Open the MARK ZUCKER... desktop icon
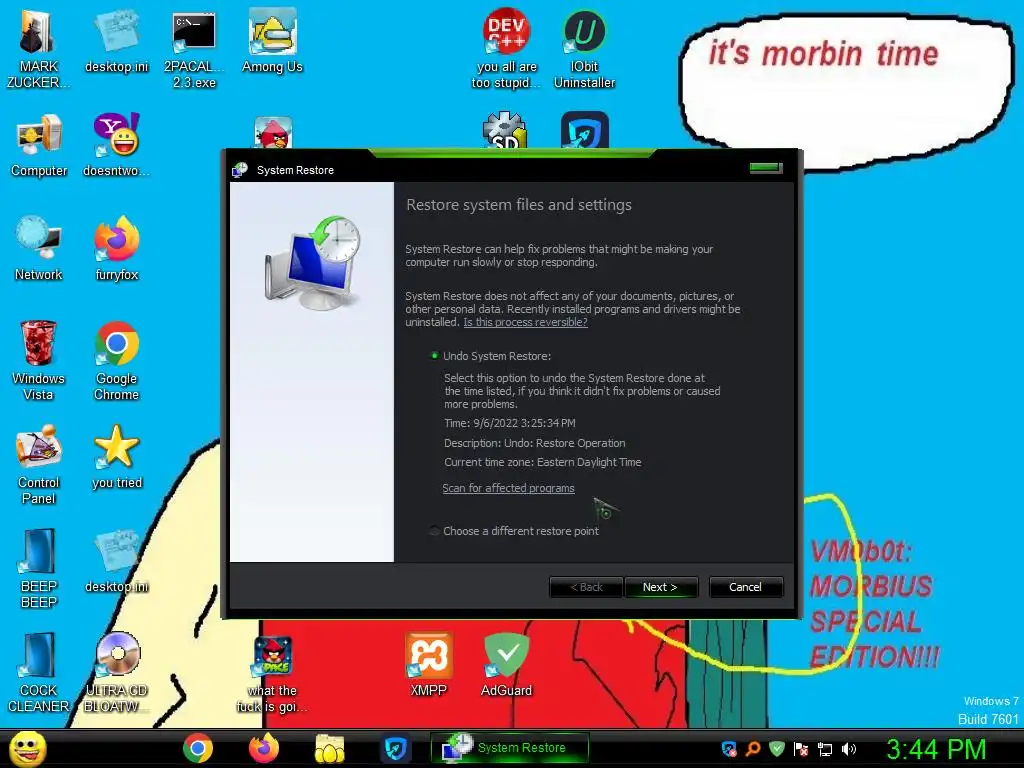This screenshot has height=768, width=1024. coord(38,49)
